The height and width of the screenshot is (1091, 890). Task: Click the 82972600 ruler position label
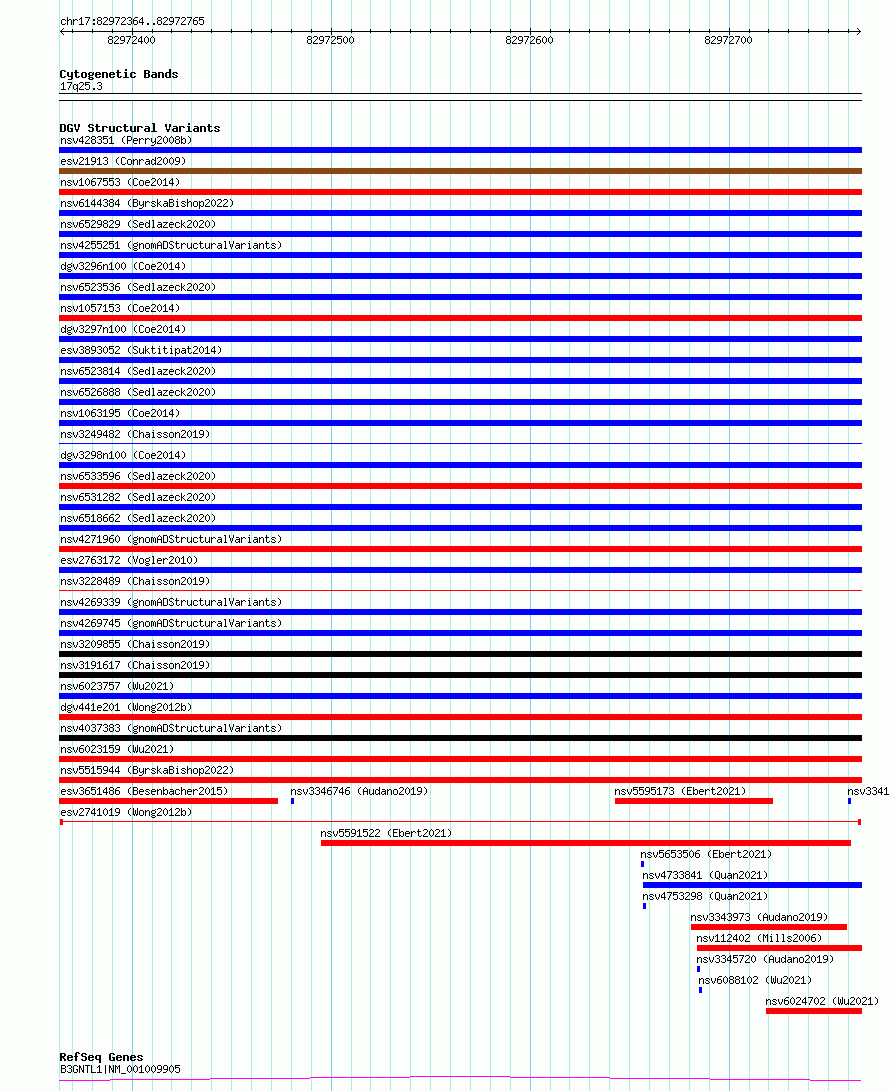click(x=529, y=40)
